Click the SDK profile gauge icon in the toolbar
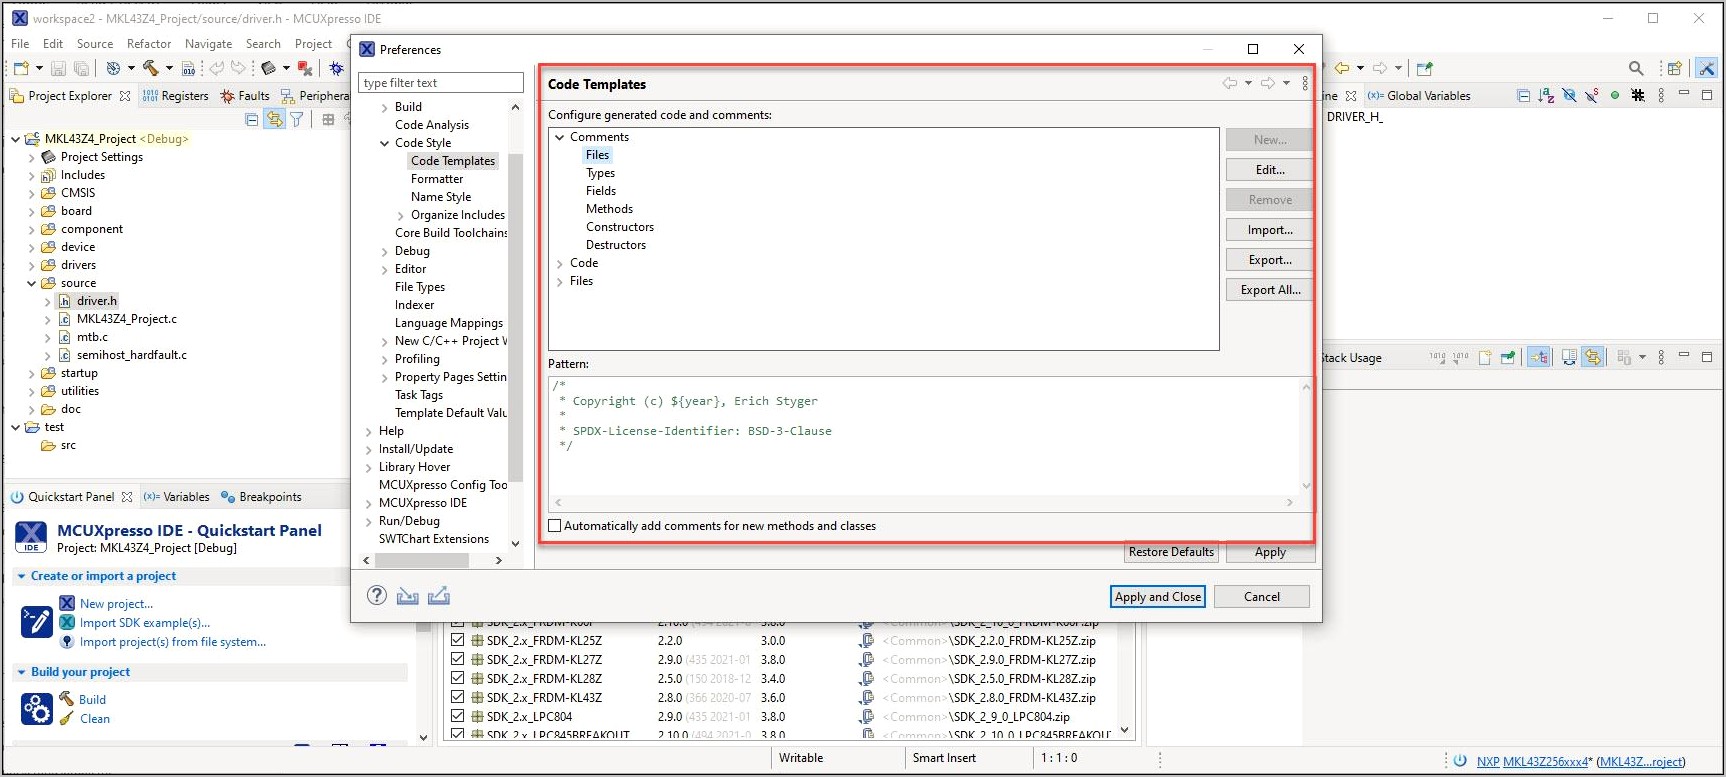The image size is (1726, 777). pyautogui.click(x=113, y=68)
